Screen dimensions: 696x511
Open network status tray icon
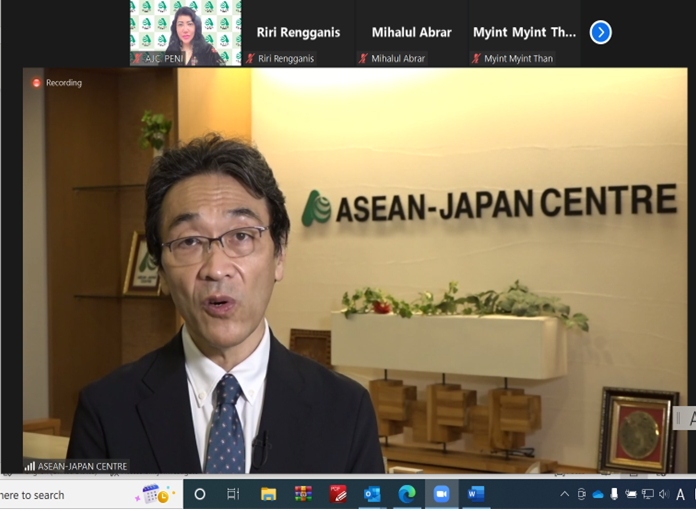[648, 494]
